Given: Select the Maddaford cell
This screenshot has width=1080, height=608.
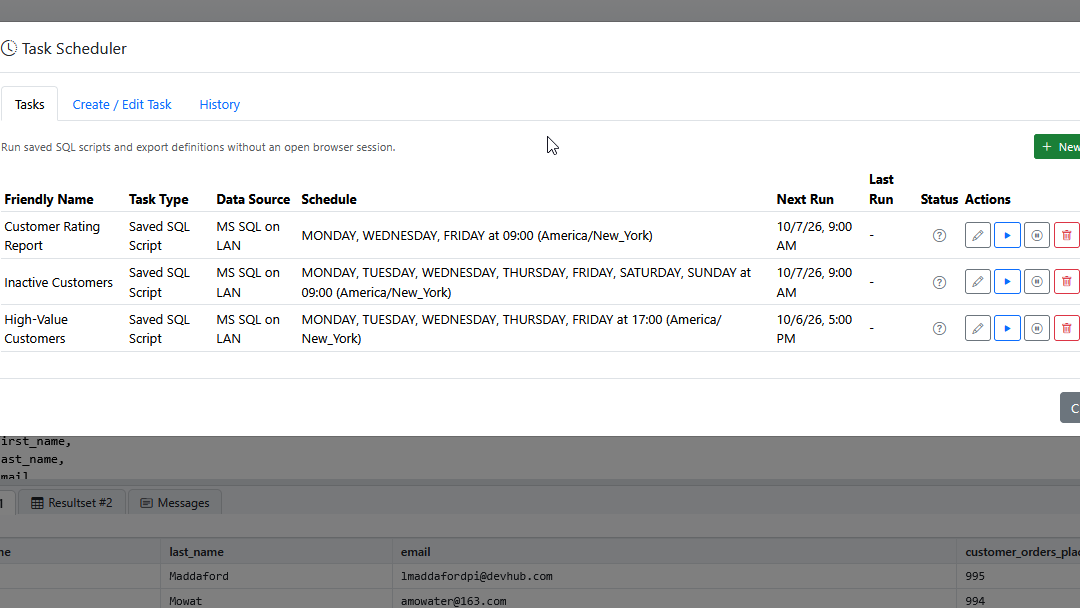Looking at the screenshot, I should [276, 576].
